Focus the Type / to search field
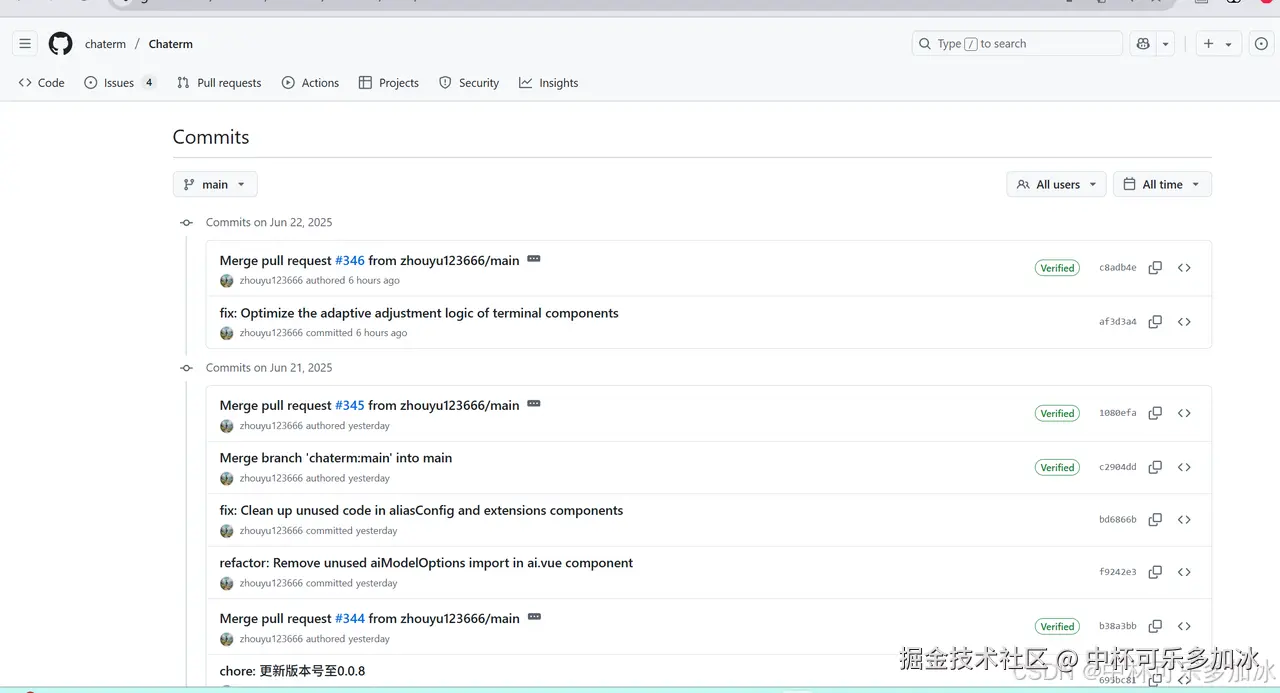The height and width of the screenshot is (693, 1280). (x=1017, y=44)
